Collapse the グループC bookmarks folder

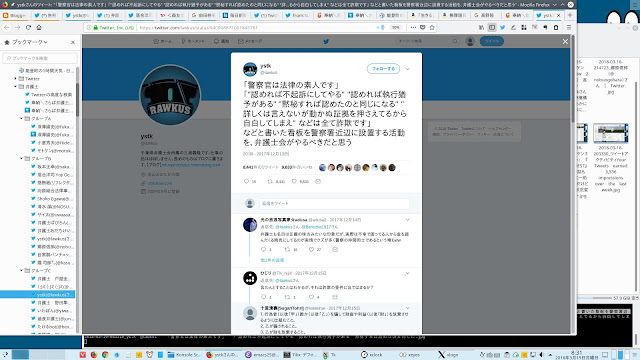22,270
